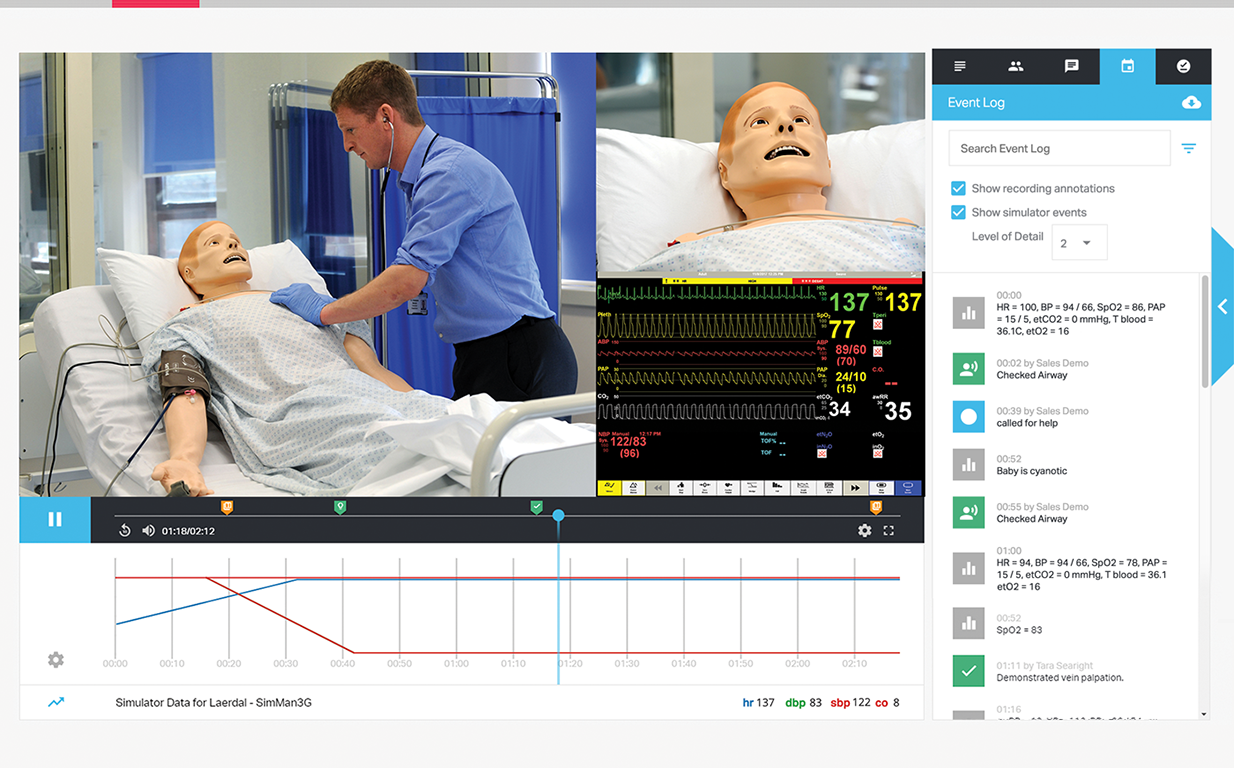Pause the video playback
Screen dimensions: 1234x768
tap(54, 520)
